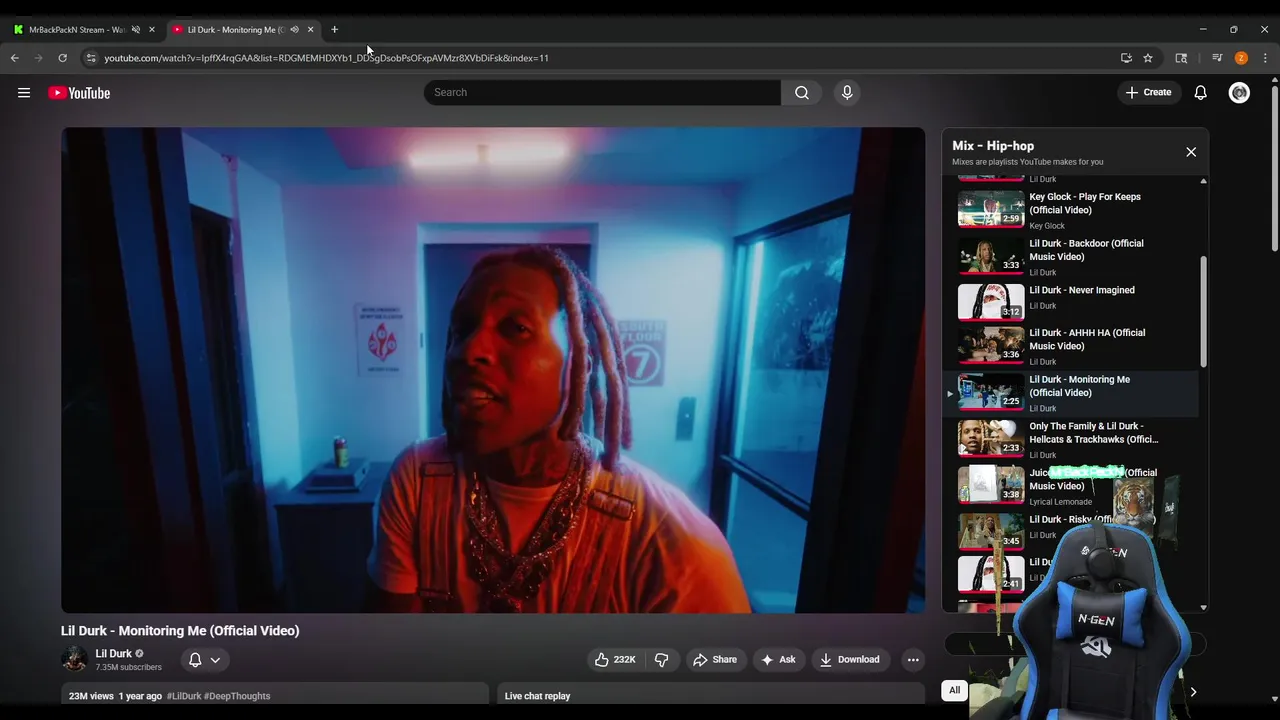Select the All filter chip

coord(954,690)
